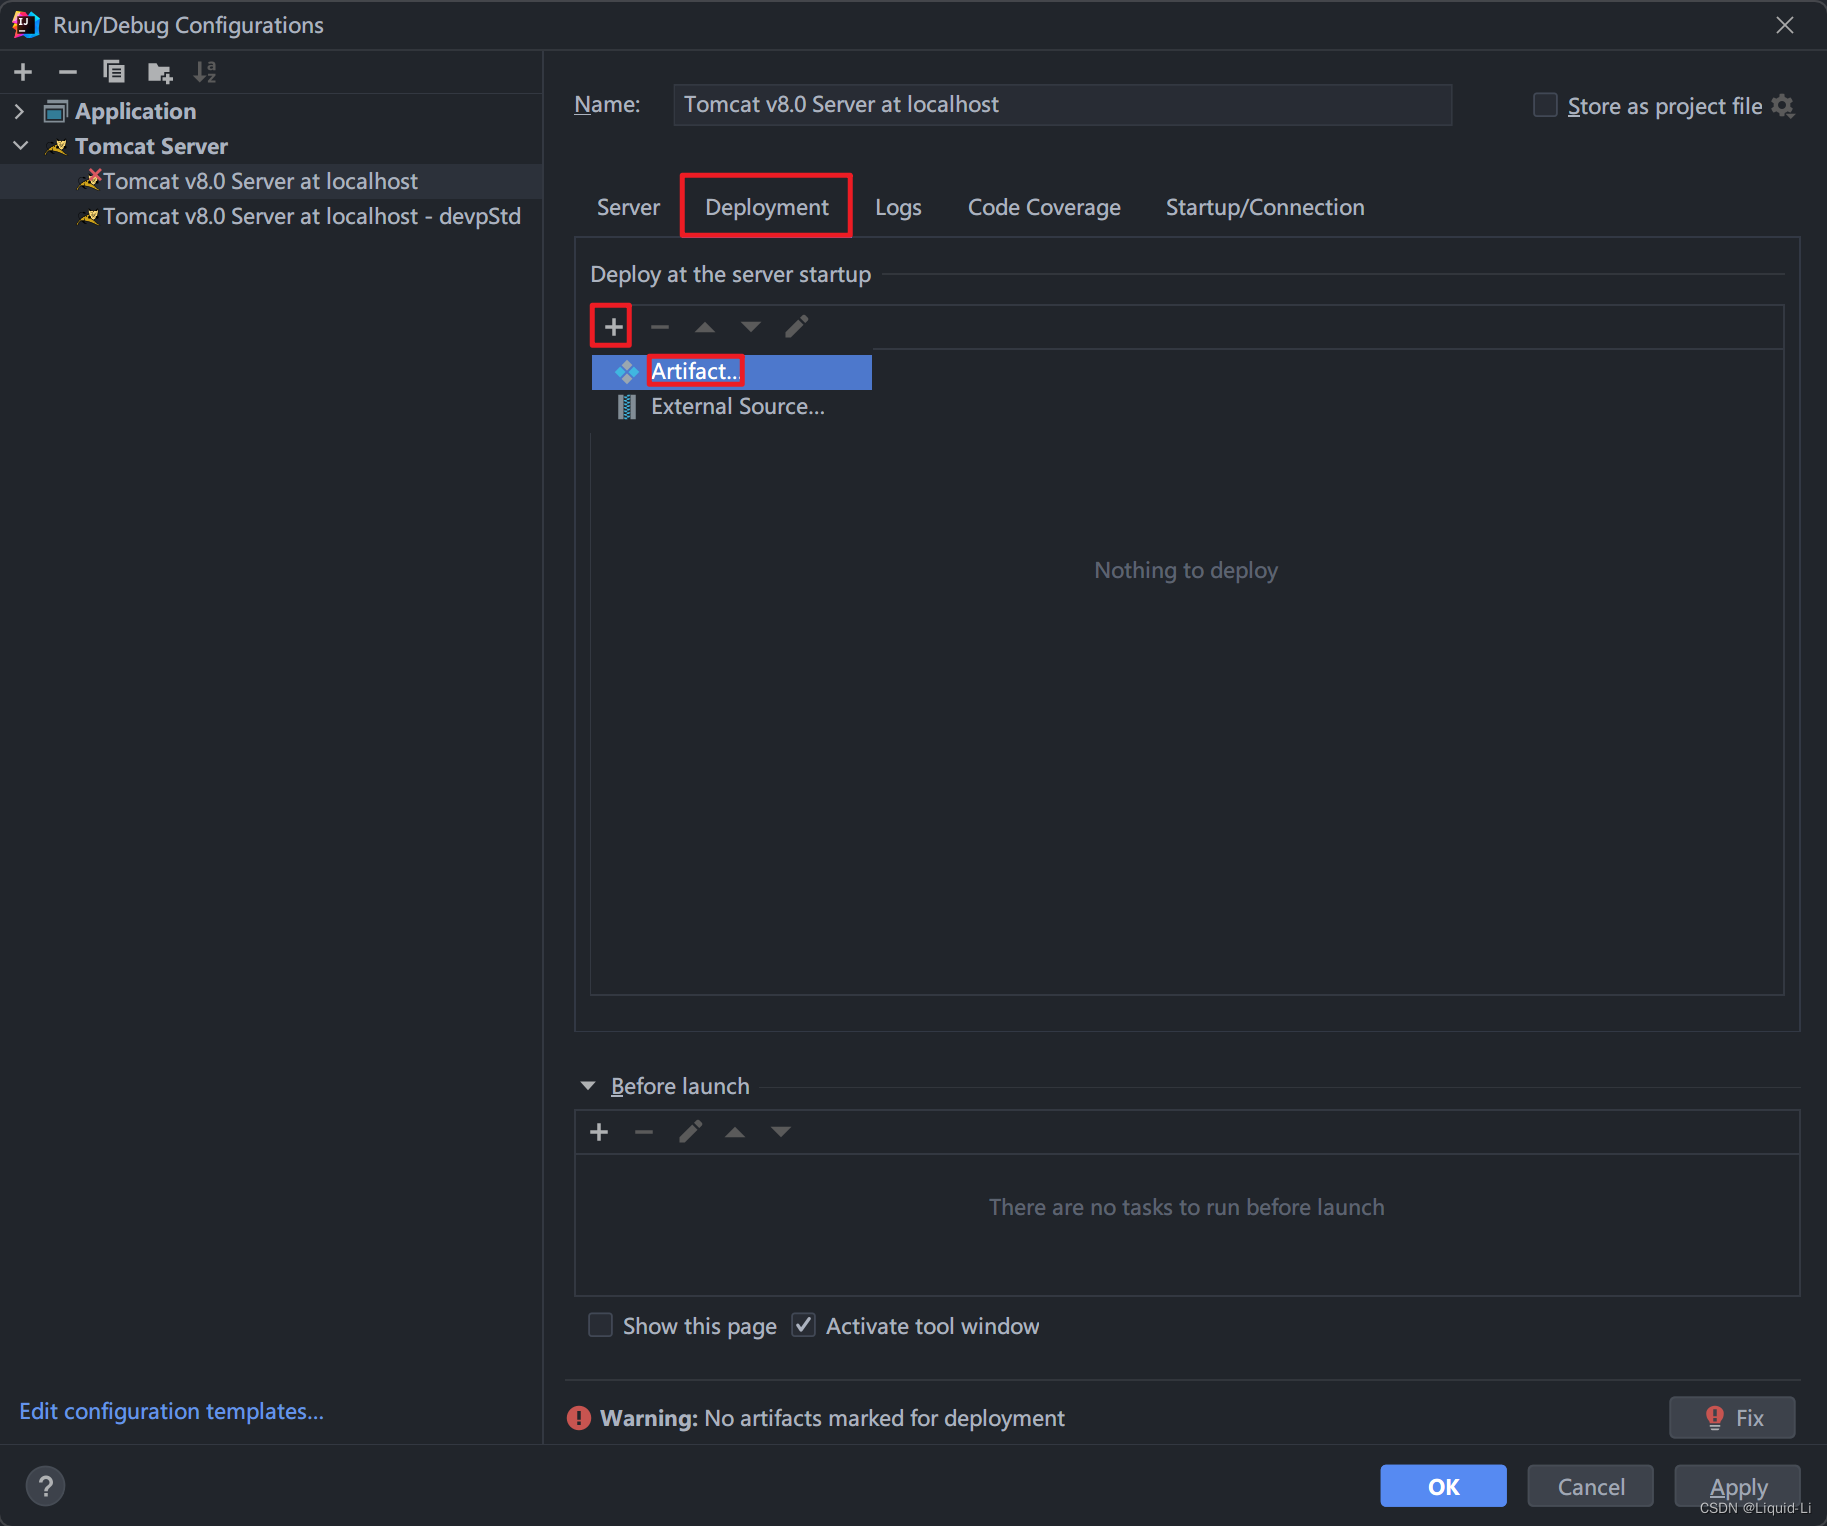This screenshot has height=1526, width=1827.
Task: Switch to the Server tab
Action: coord(628,207)
